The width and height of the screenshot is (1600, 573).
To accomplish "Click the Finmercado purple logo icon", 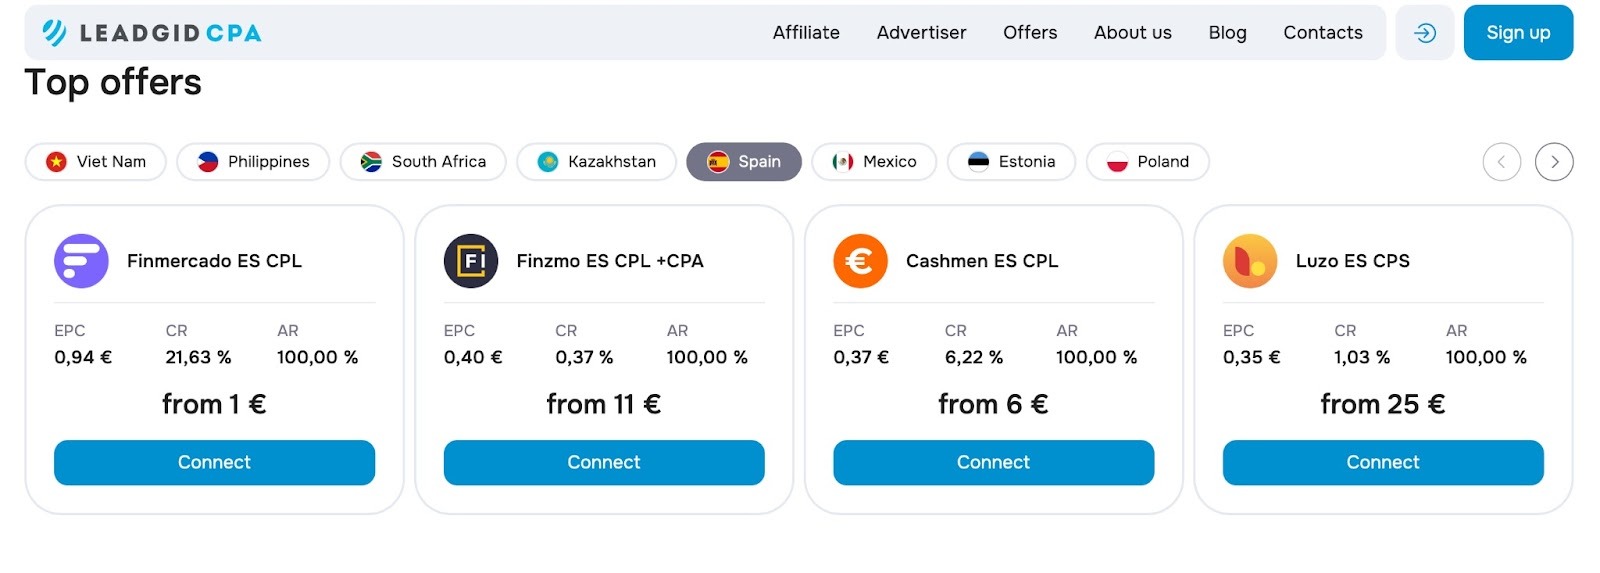I will tap(81, 261).
